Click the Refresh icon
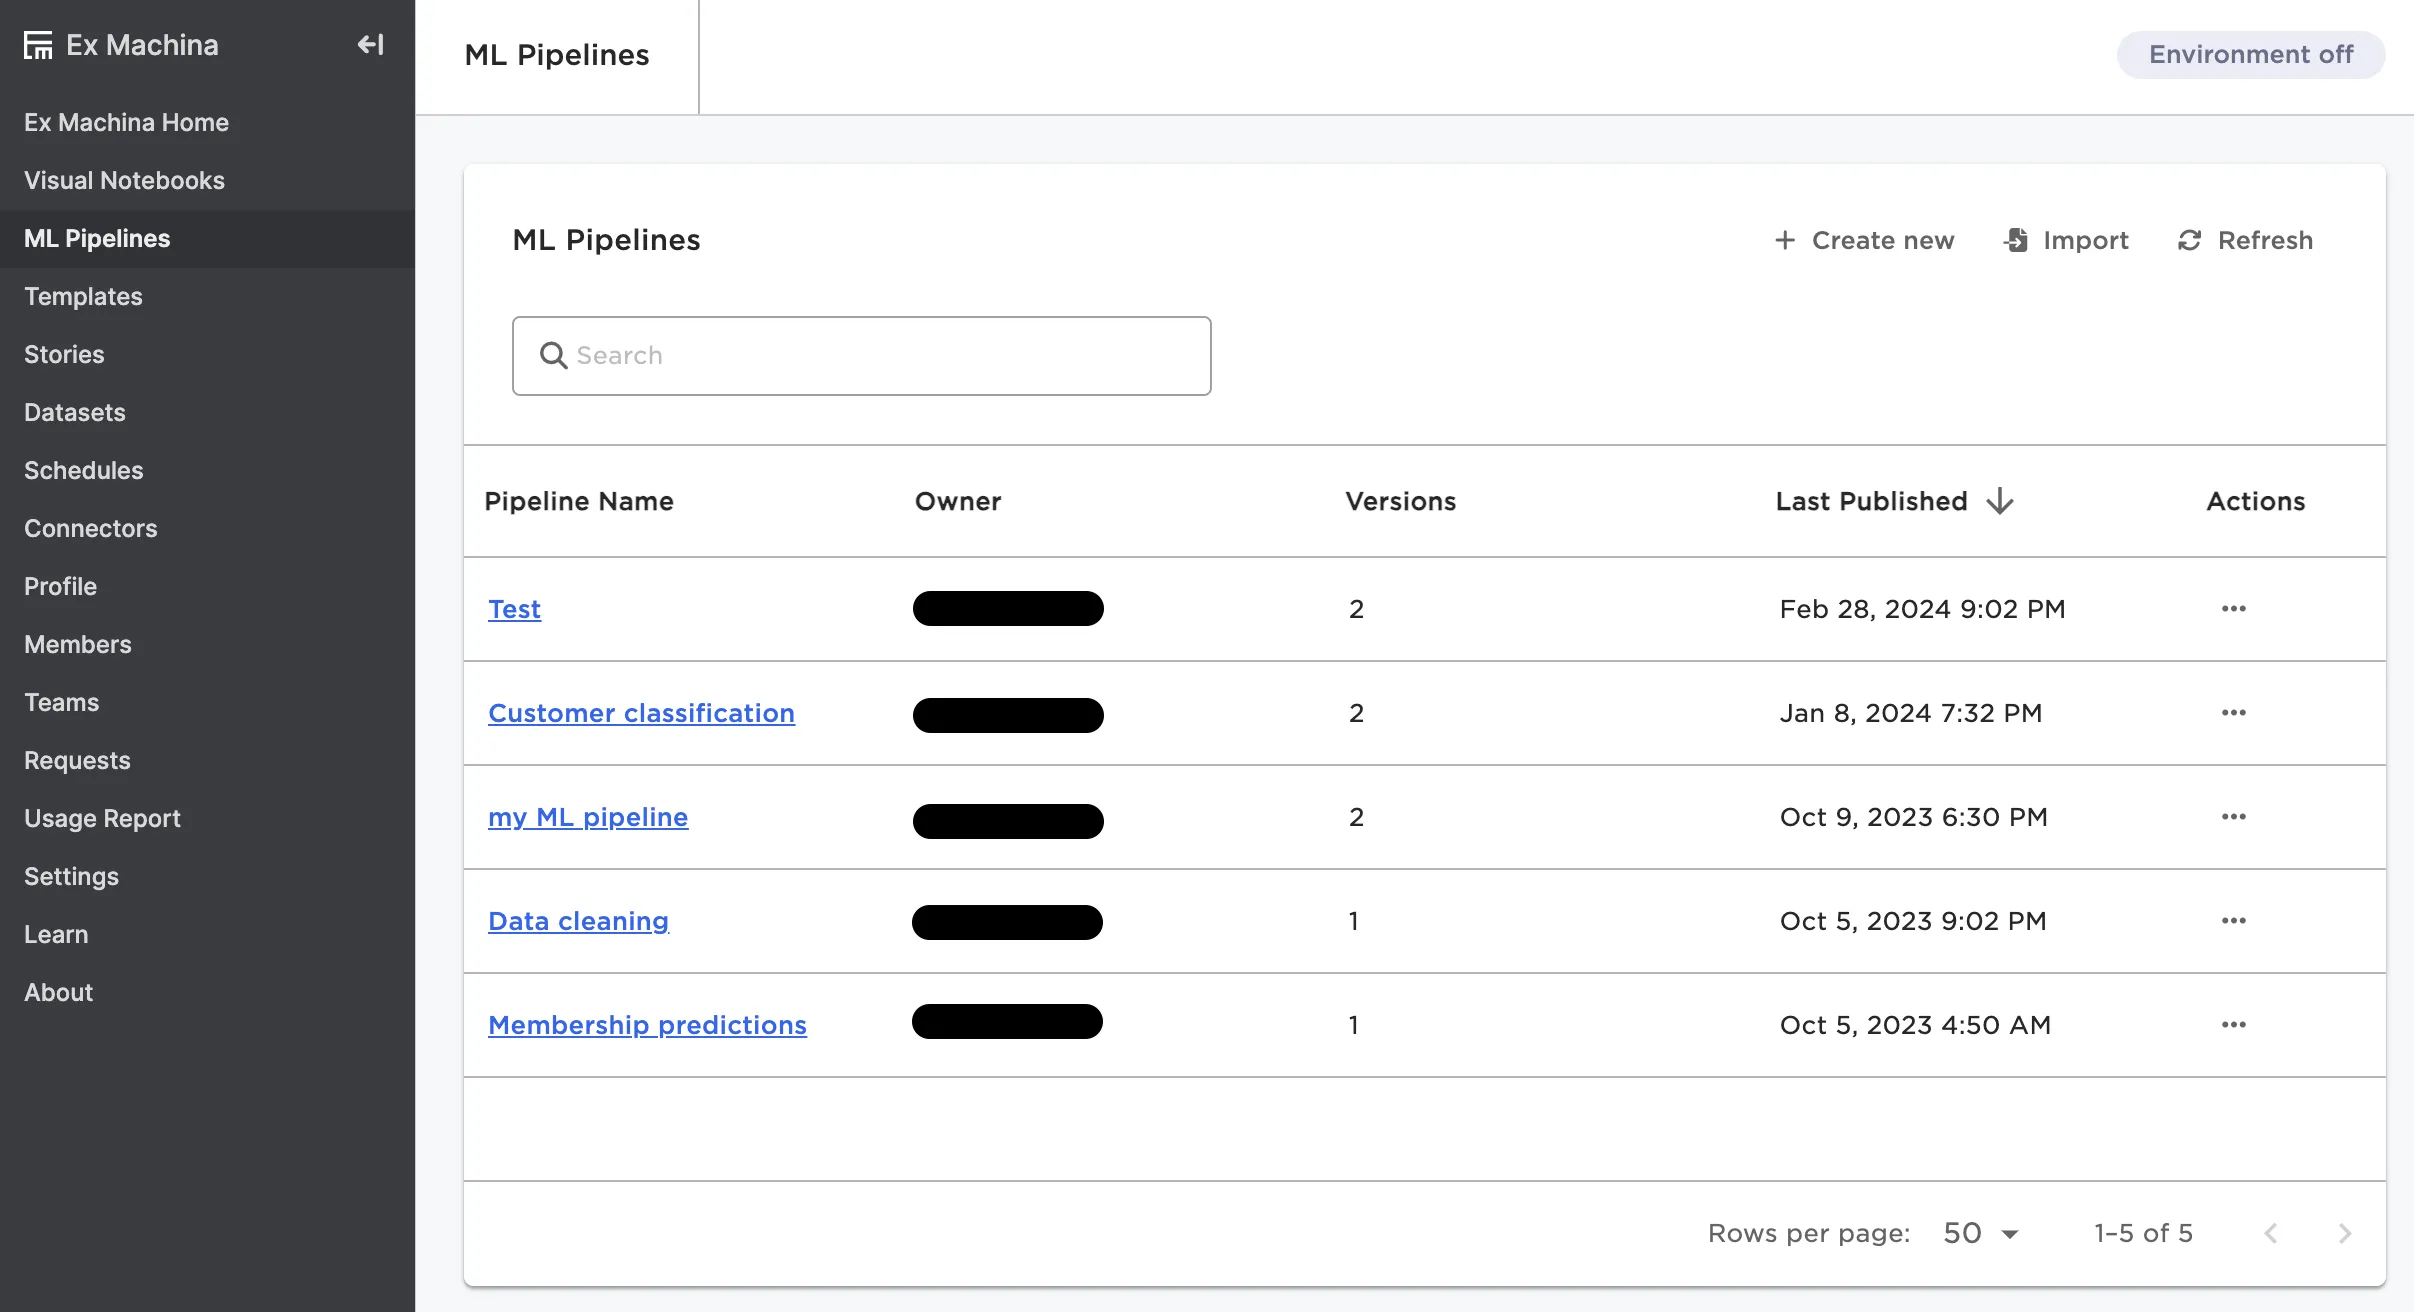Image resolution: width=2414 pixels, height=1312 pixels. [x=2189, y=240]
